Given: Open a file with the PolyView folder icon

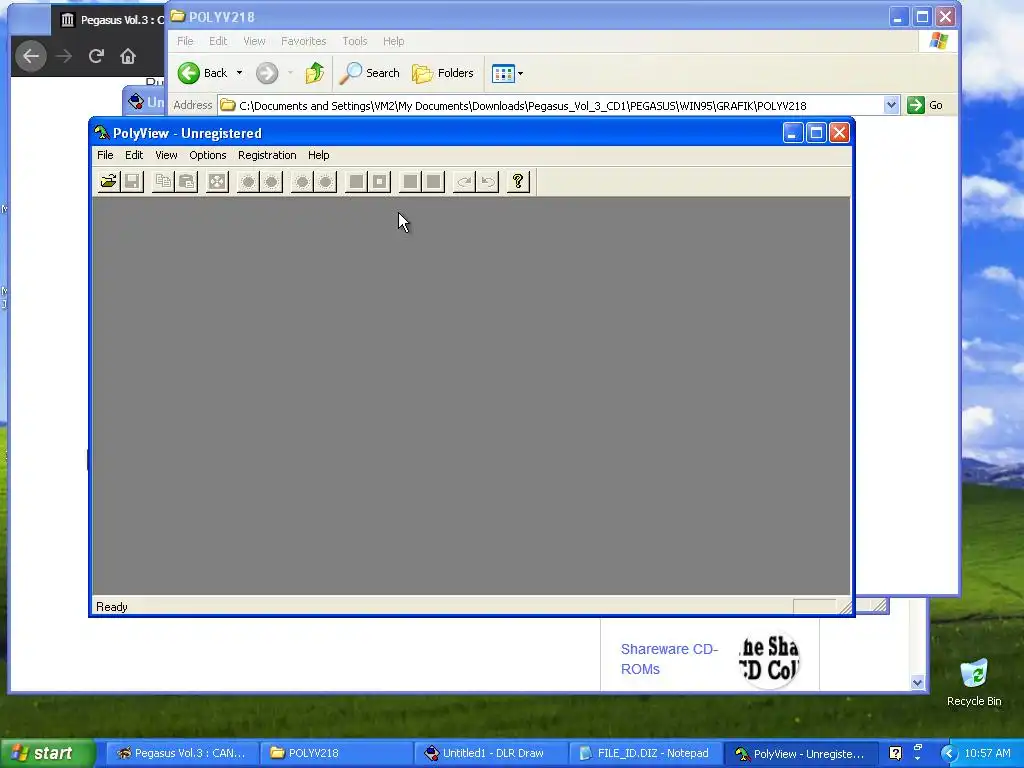Looking at the screenshot, I should (108, 182).
